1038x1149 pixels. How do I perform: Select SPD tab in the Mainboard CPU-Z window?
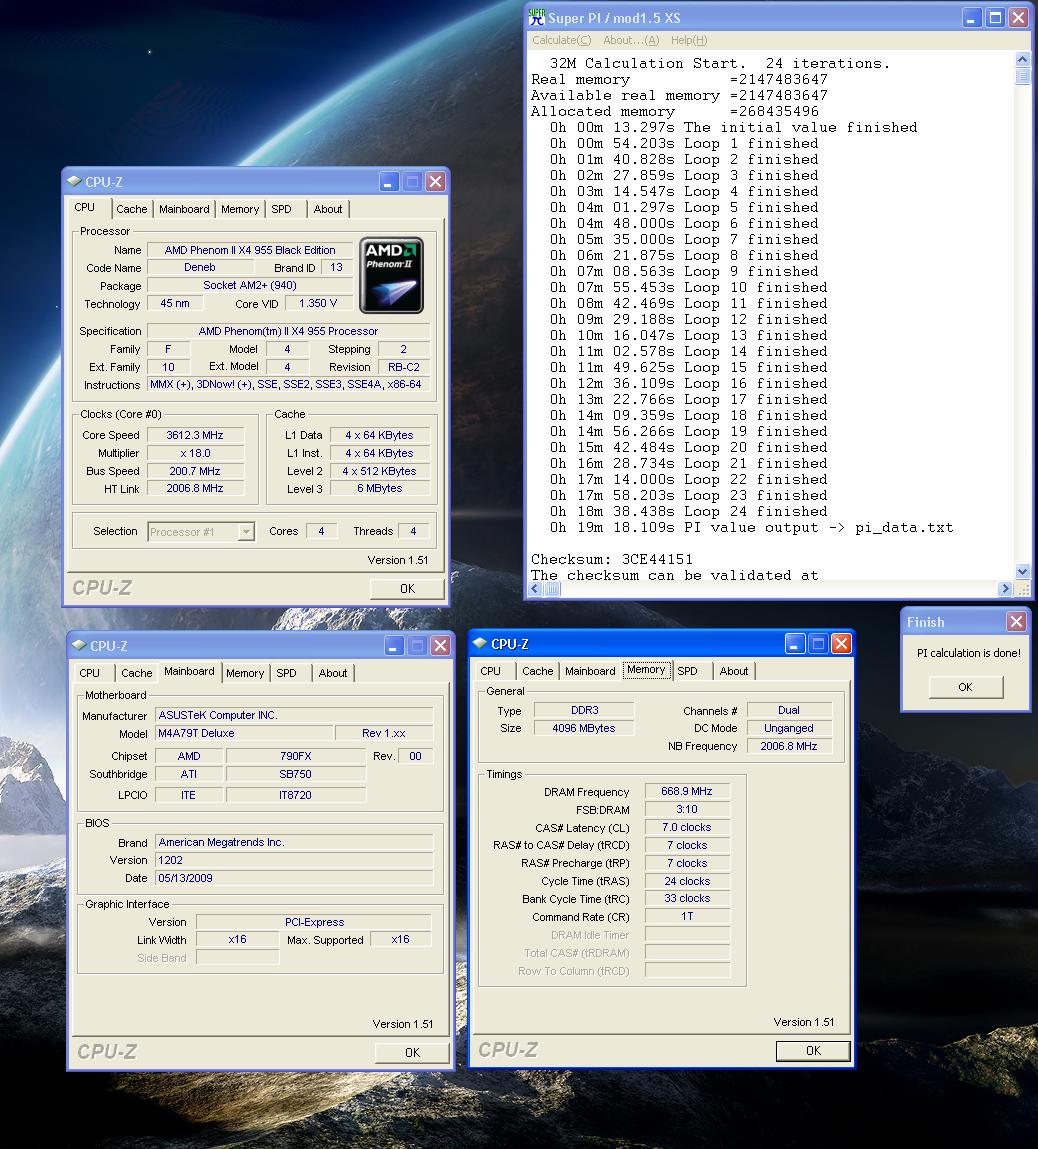(x=286, y=673)
